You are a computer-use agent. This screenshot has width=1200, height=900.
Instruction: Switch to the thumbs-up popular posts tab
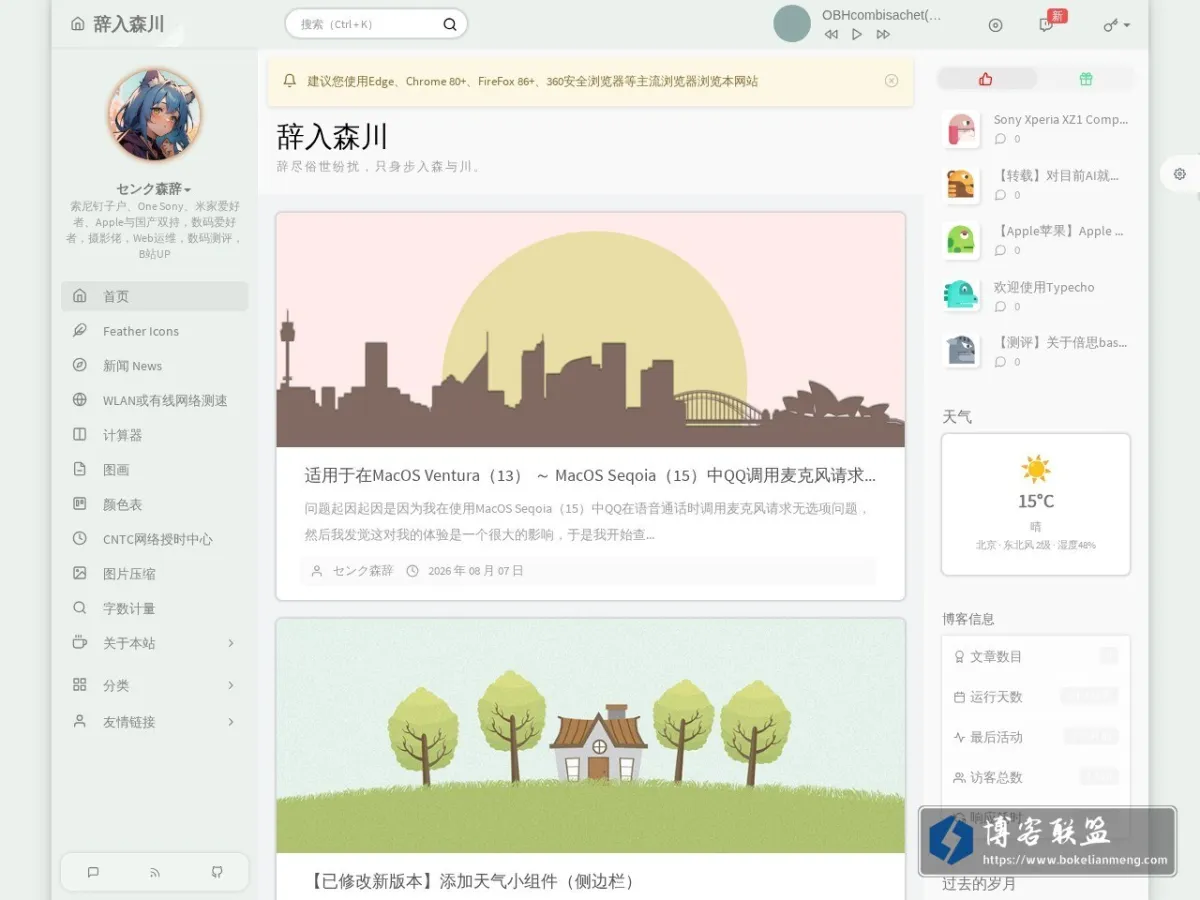986,79
